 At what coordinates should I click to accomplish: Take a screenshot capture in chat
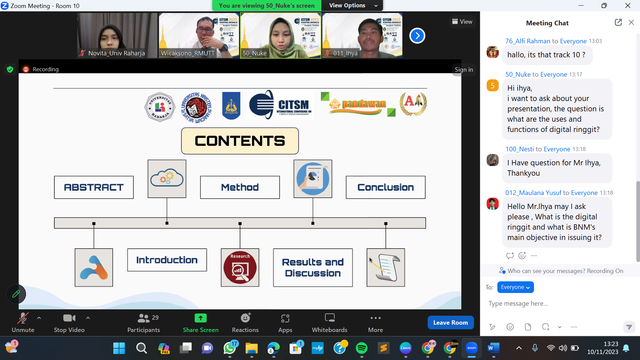coord(545,327)
